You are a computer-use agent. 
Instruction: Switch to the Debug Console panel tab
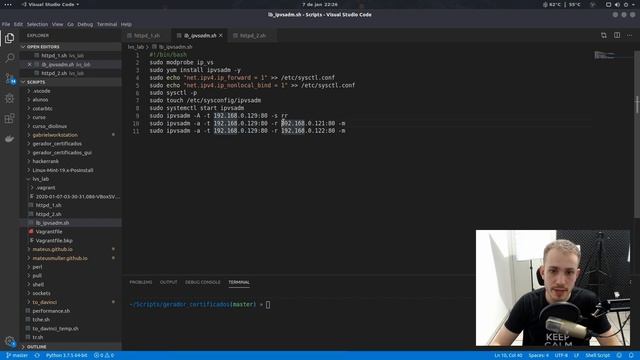pos(202,282)
